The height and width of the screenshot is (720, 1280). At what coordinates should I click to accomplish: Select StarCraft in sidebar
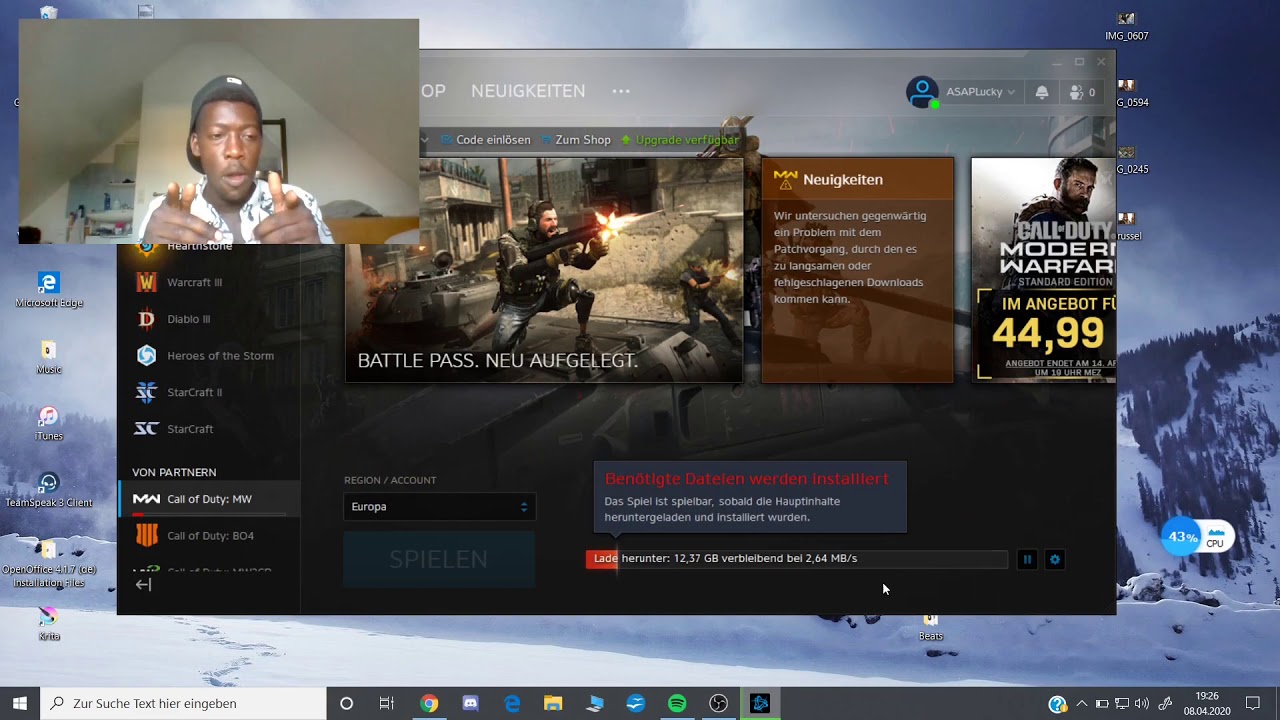(x=209, y=429)
